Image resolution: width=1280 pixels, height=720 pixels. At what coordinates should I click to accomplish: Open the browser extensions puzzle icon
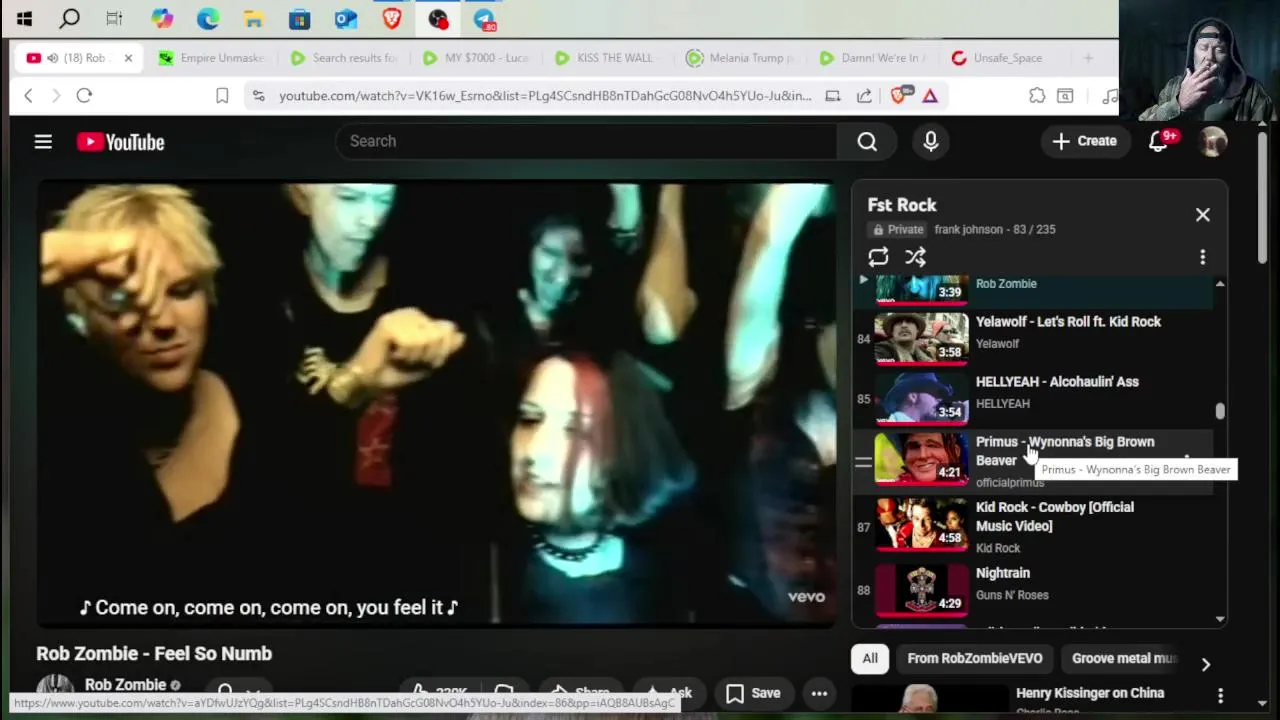click(1037, 95)
